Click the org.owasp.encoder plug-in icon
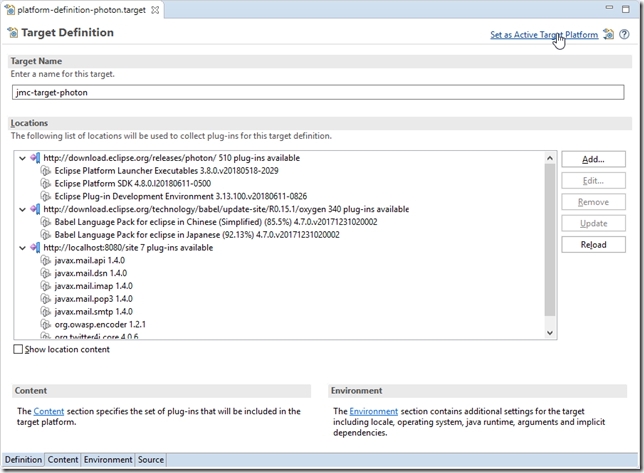 coord(46,324)
